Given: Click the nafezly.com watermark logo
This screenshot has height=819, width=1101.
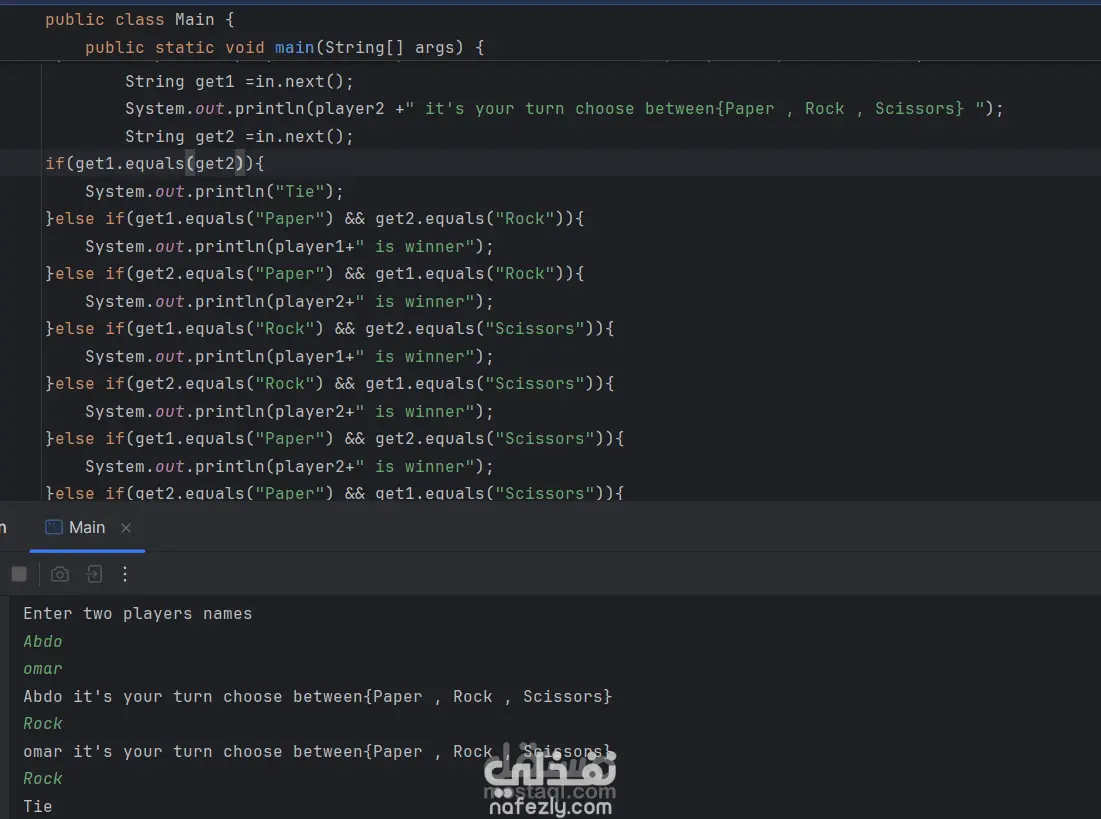Looking at the screenshot, I should [550, 784].
